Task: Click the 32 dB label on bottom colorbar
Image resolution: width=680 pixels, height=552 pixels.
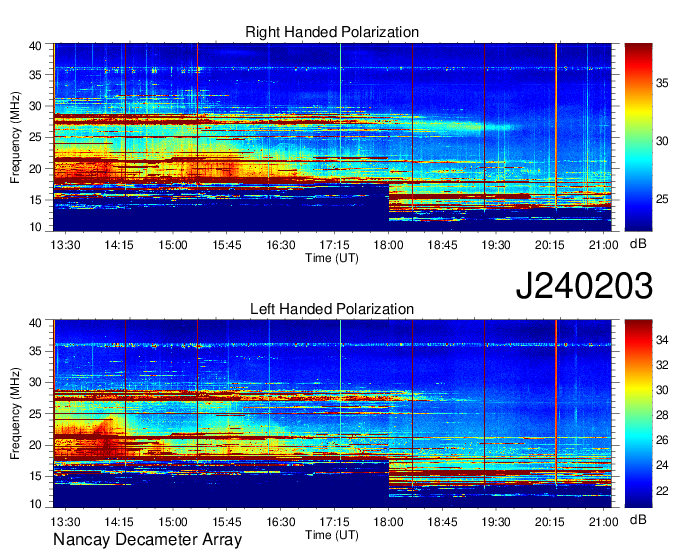Action: tap(662, 365)
